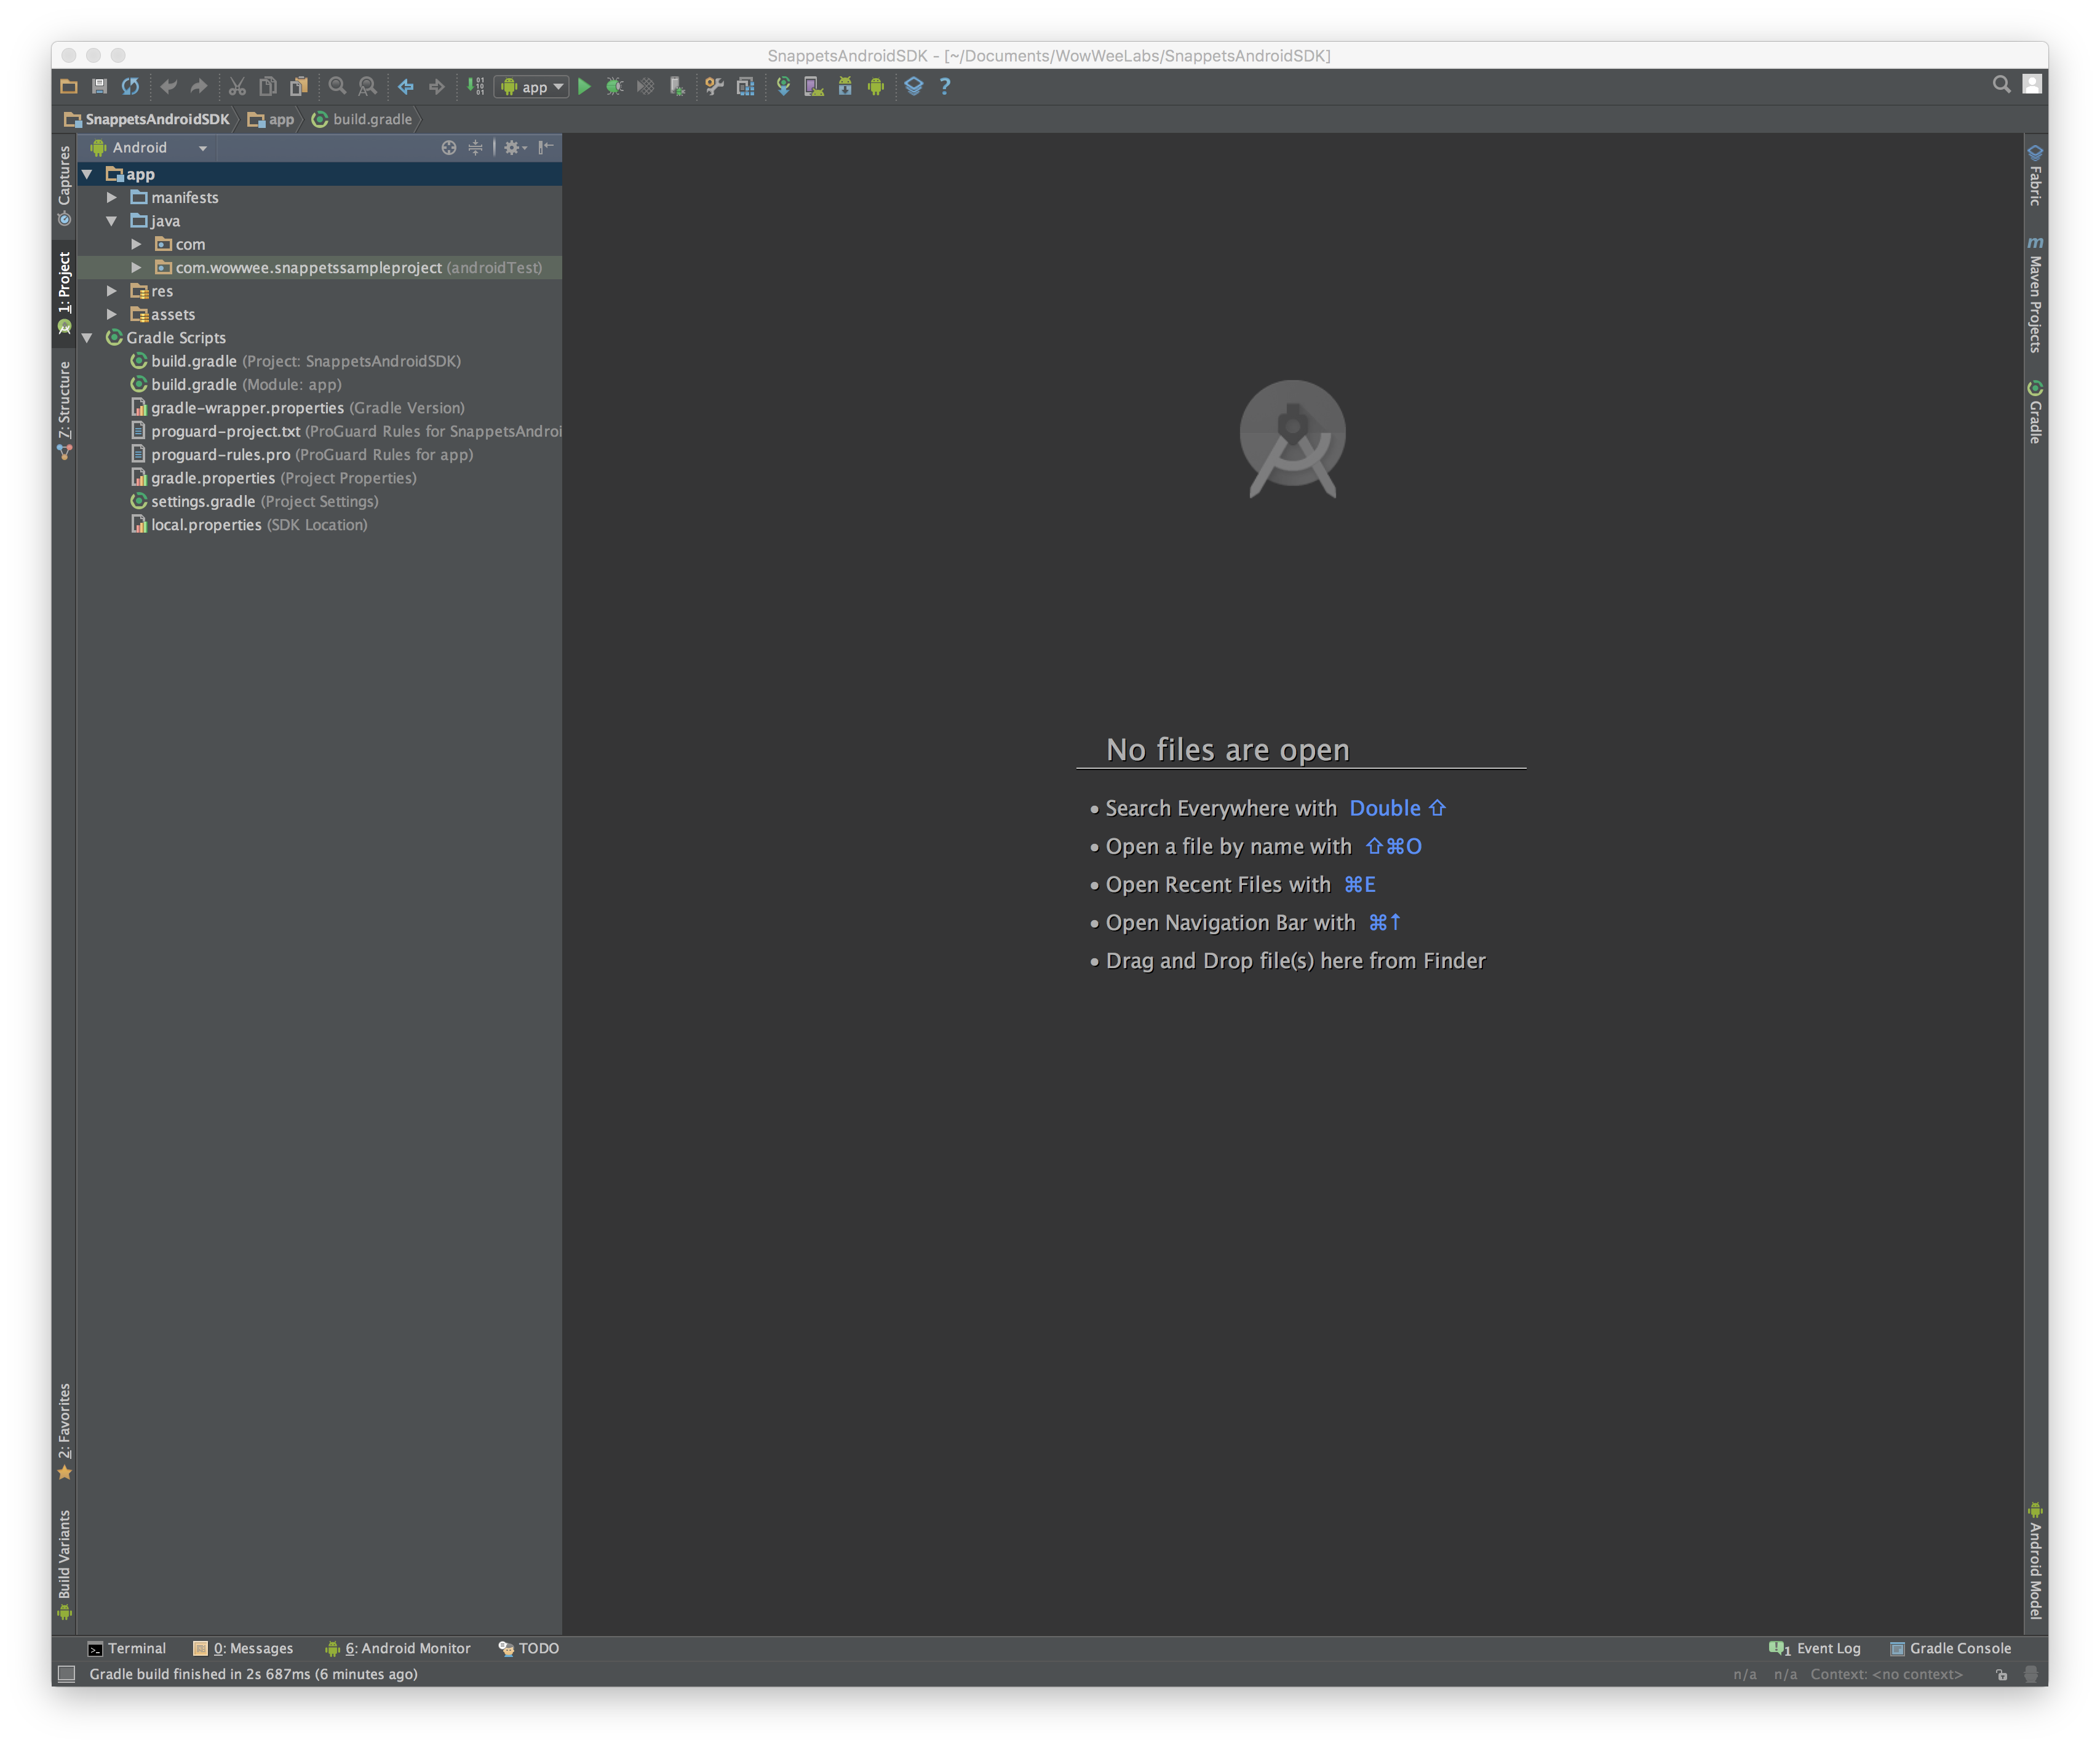Open SDK Manager download icon

point(845,87)
